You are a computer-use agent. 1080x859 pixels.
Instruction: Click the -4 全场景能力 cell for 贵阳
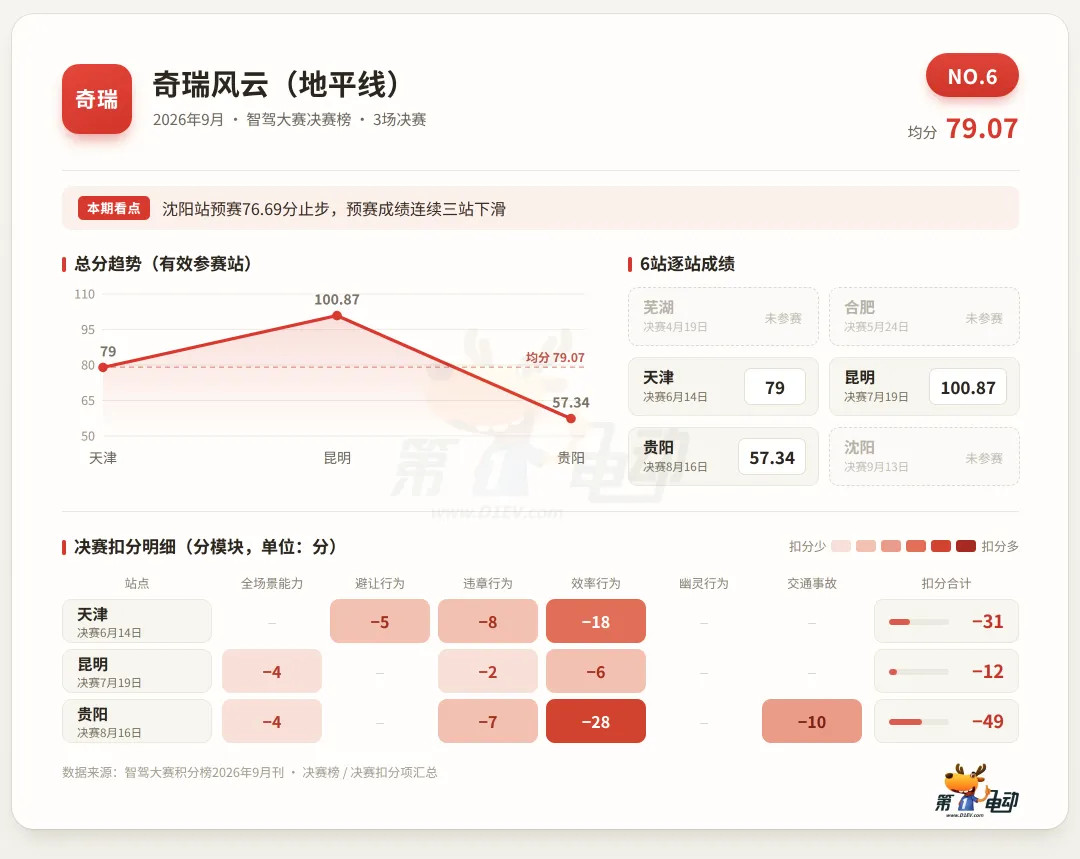pyautogui.click(x=272, y=721)
